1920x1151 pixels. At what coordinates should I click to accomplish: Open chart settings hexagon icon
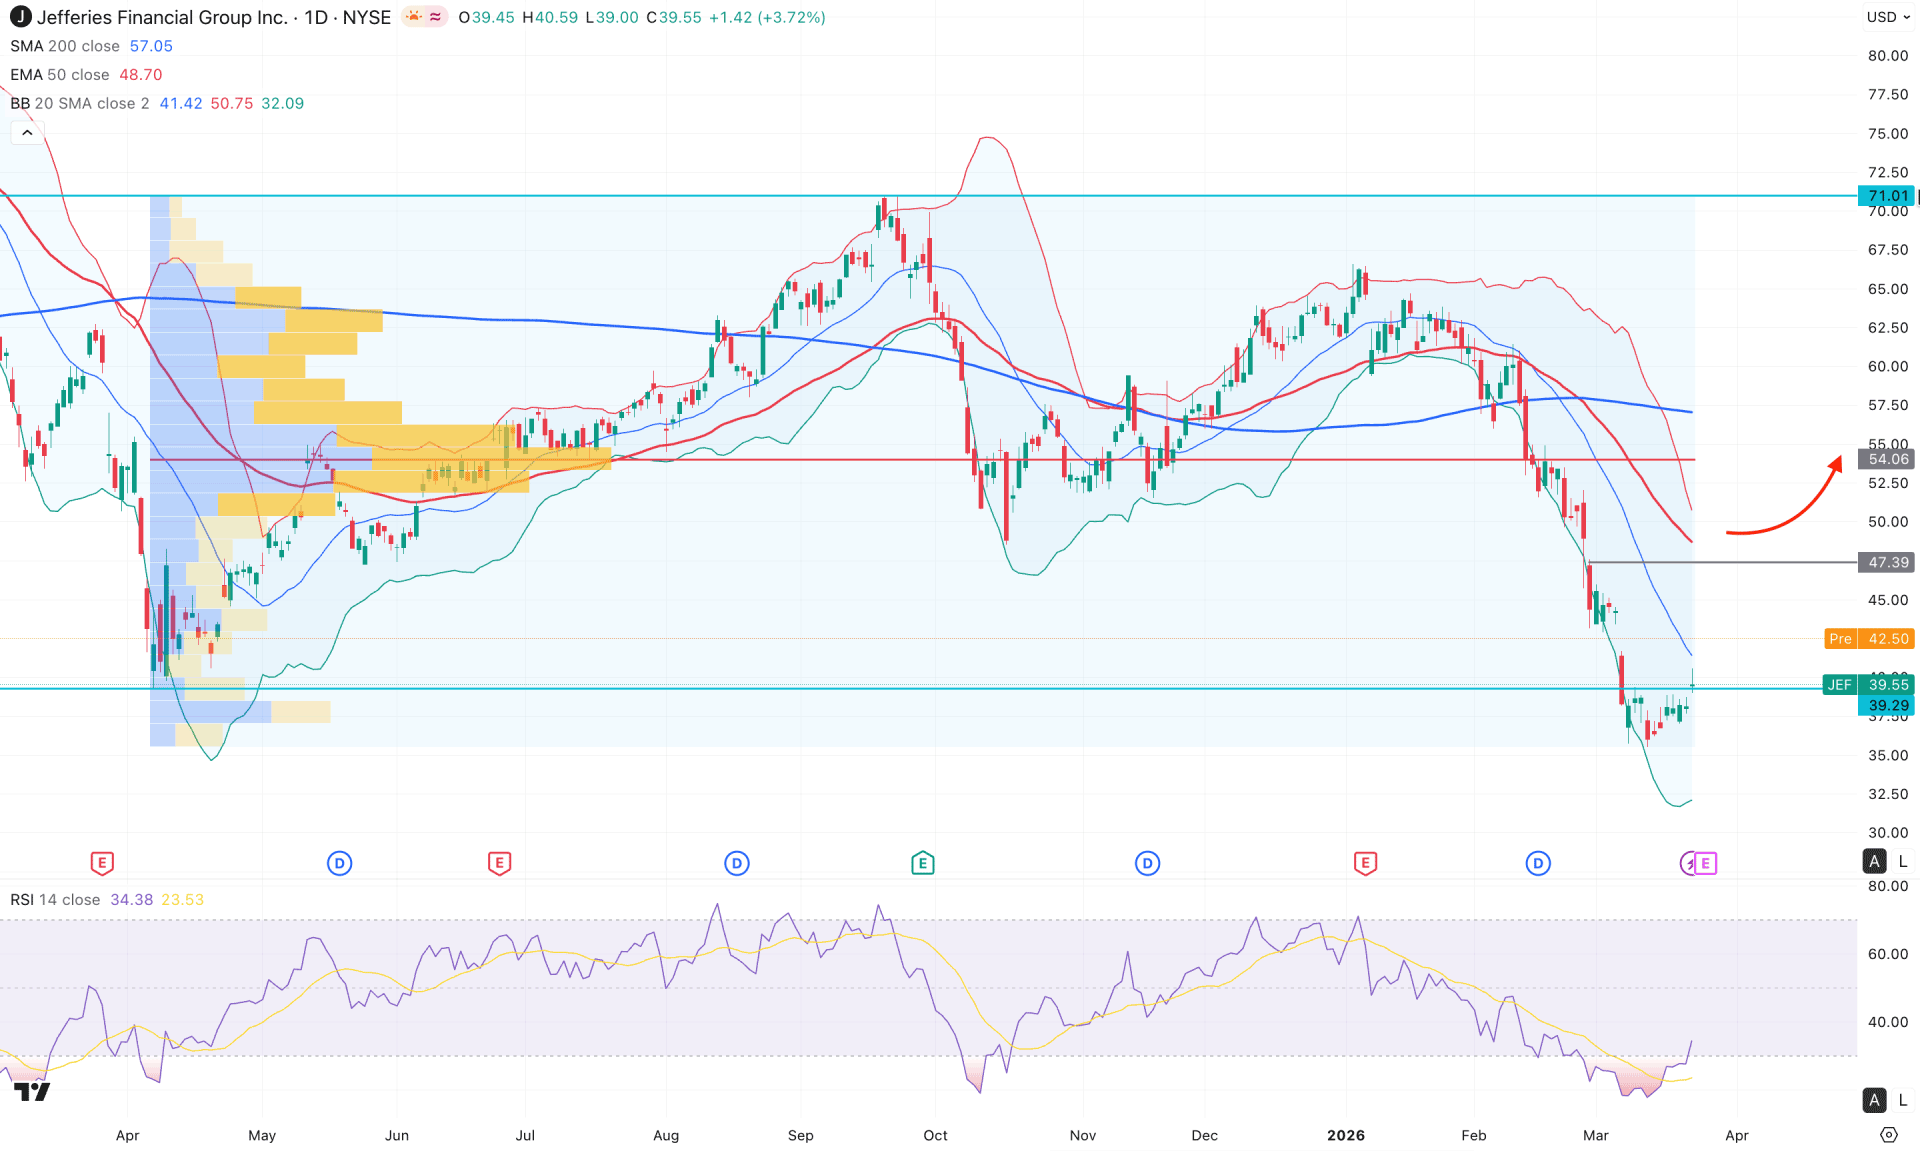coord(1889,1135)
